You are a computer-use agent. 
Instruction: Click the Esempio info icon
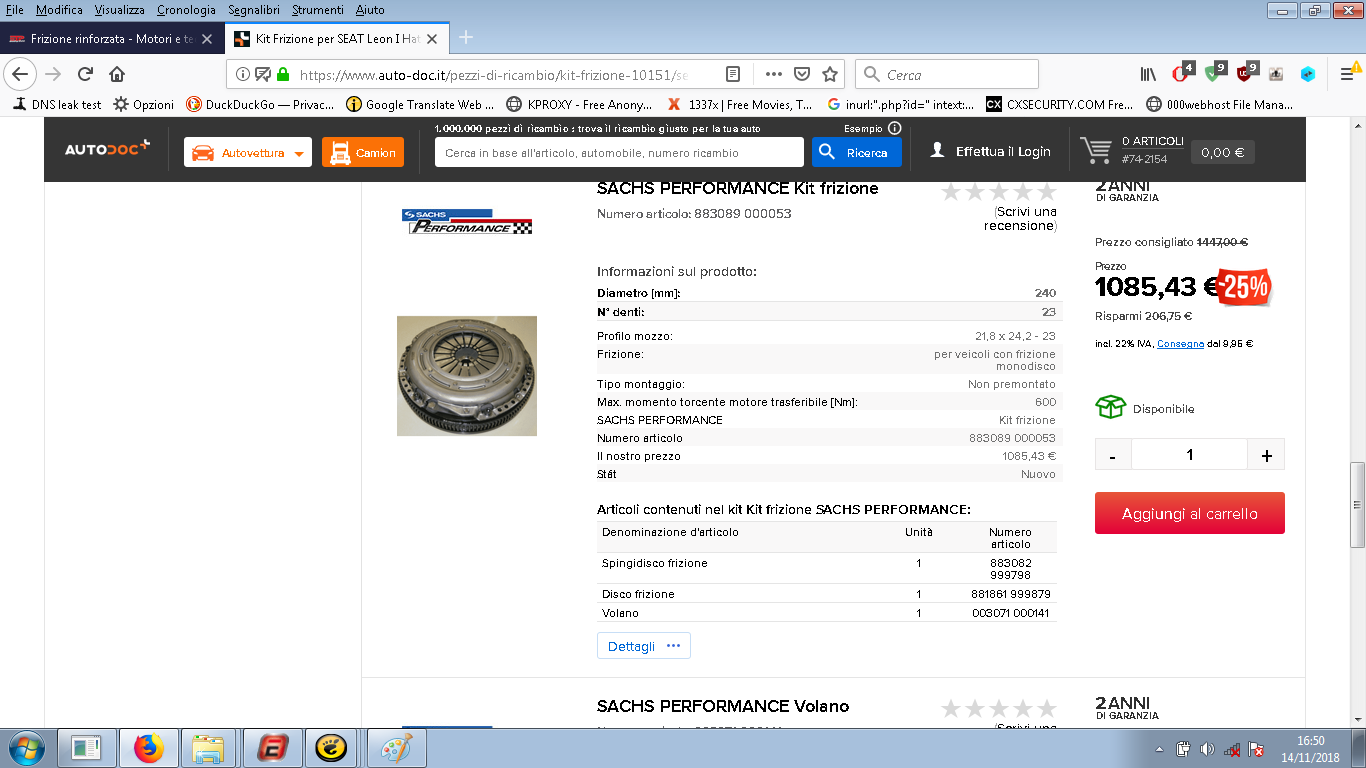coord(894,128)
